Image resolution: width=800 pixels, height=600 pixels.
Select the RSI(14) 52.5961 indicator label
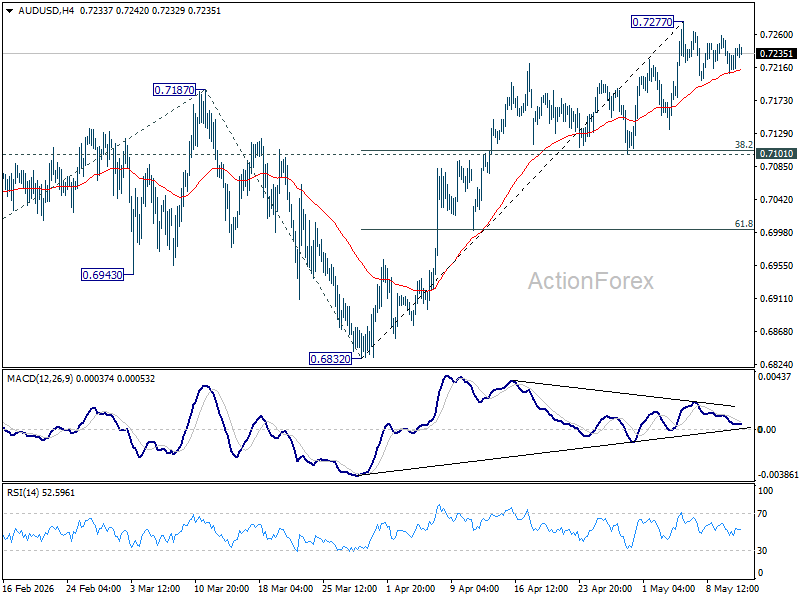click(x=41, y=493)
